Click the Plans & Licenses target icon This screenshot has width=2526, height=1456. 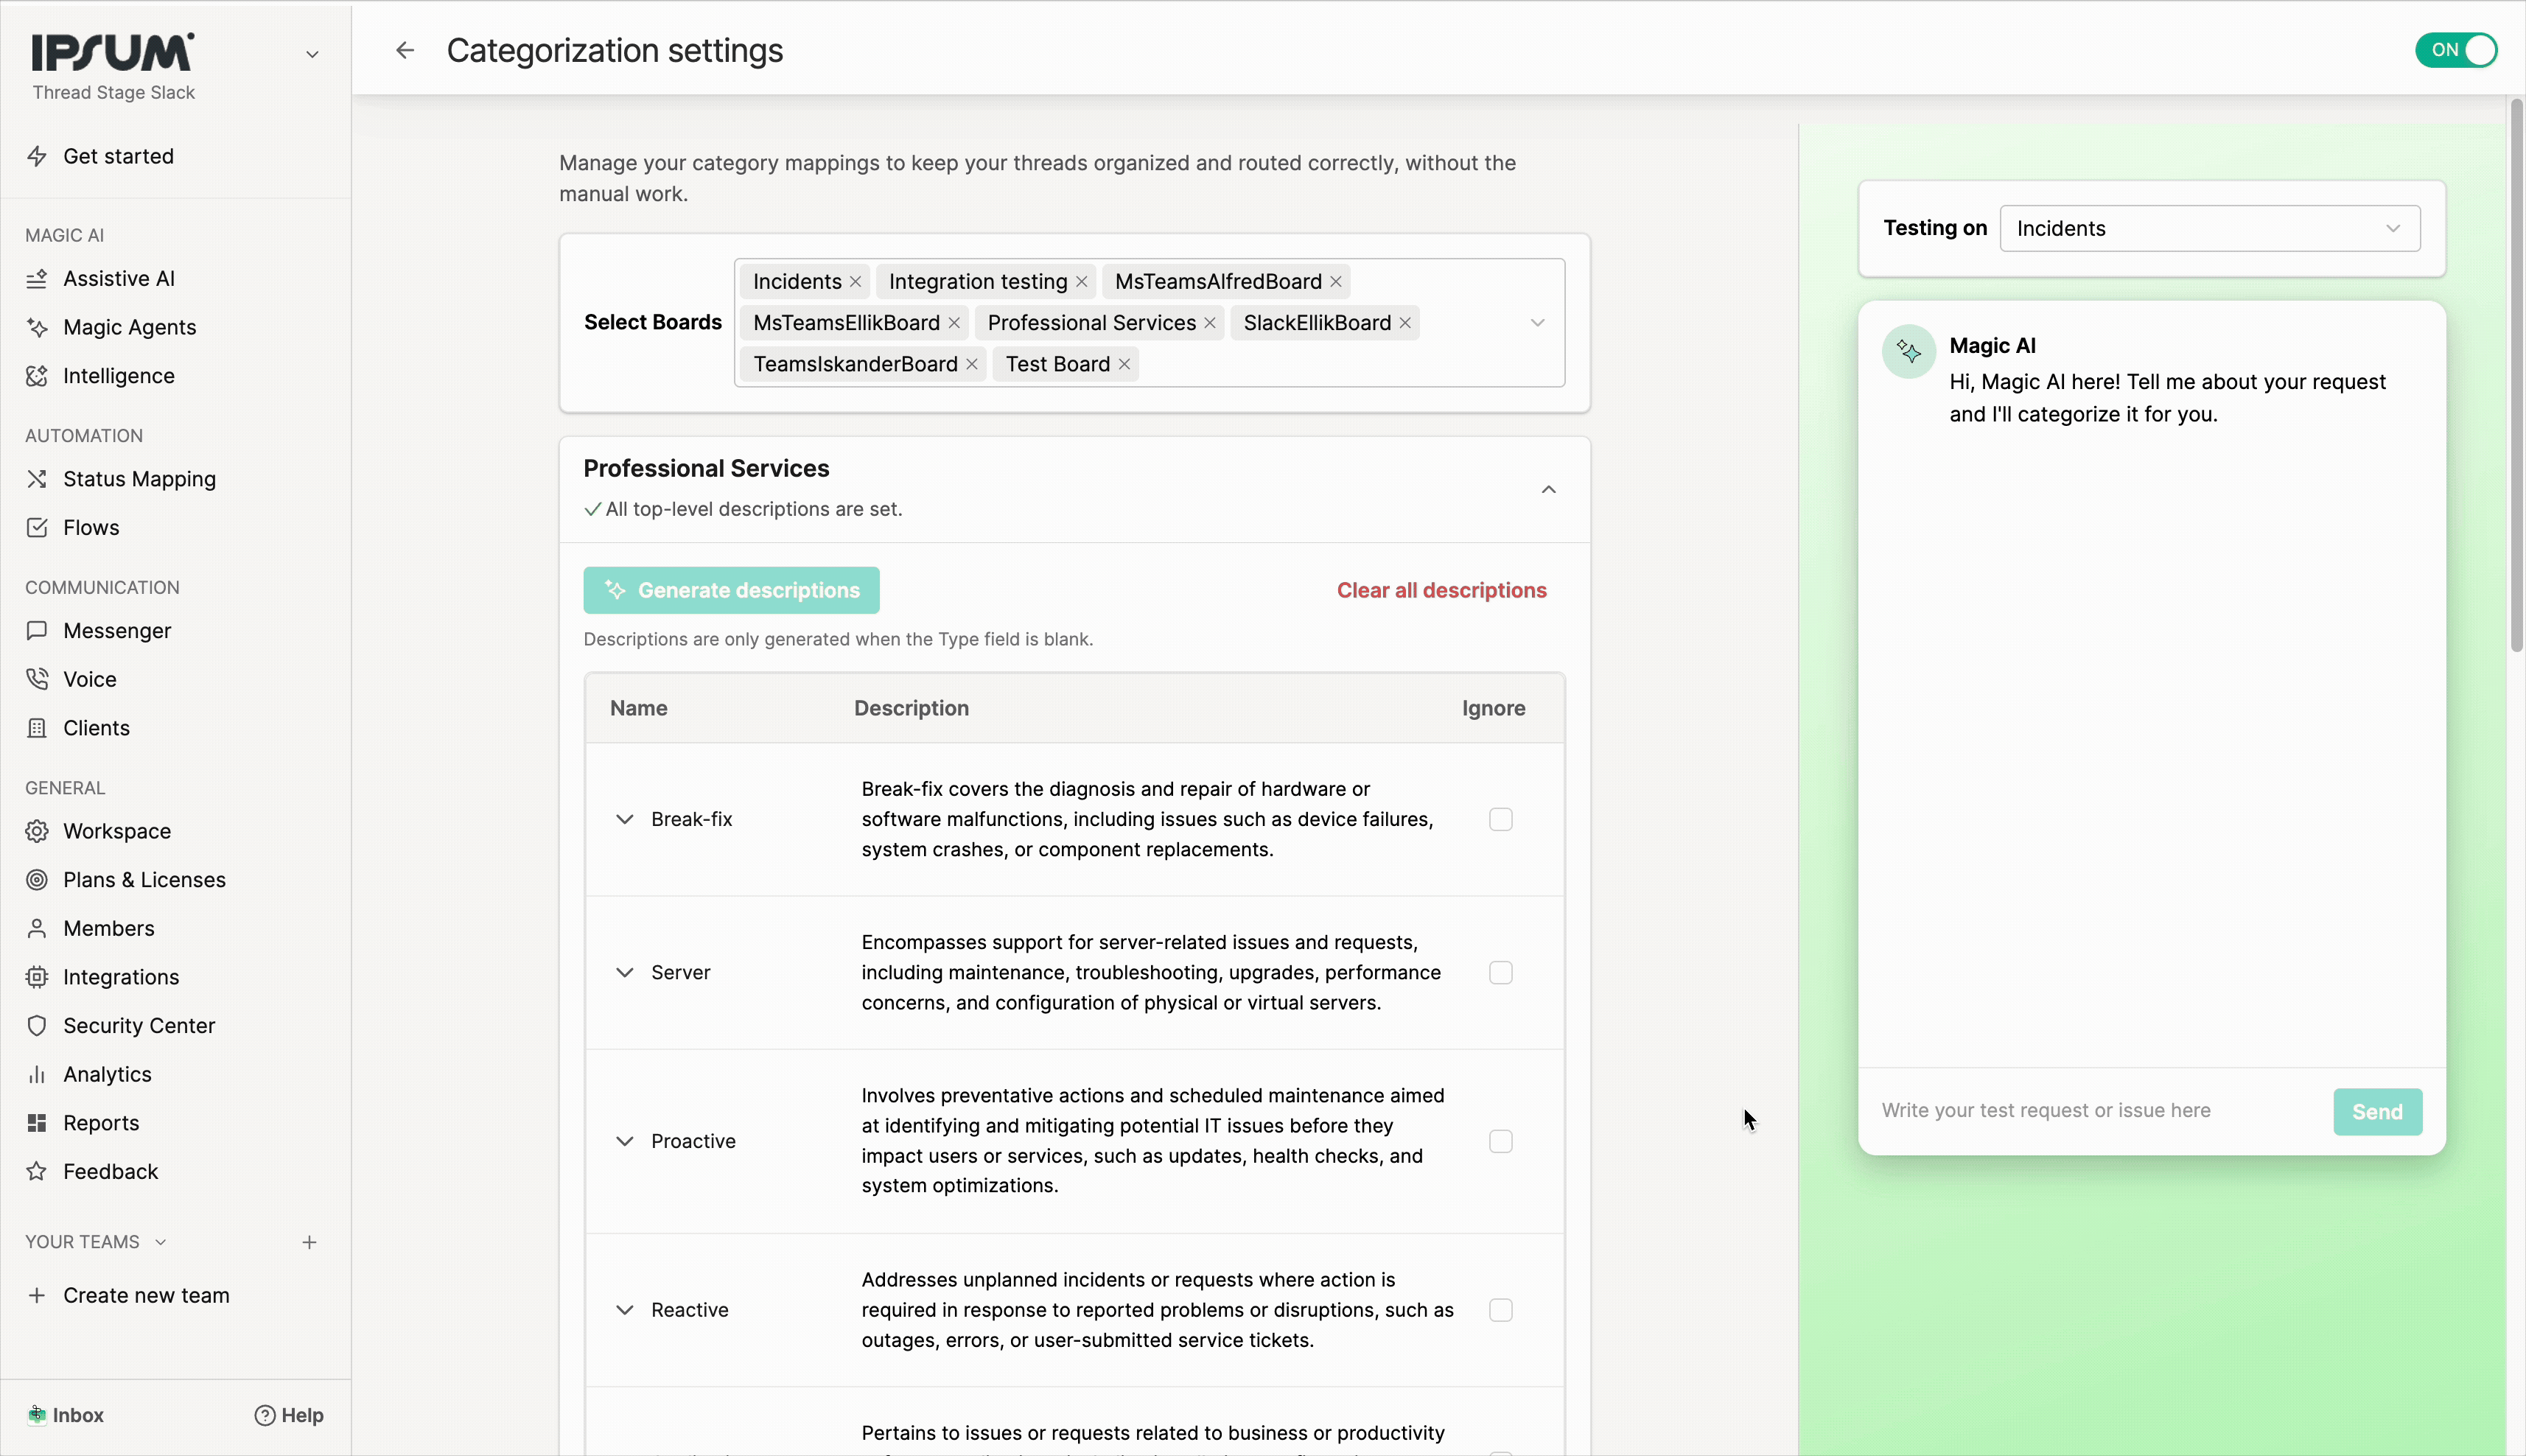[x=37, y=880]
